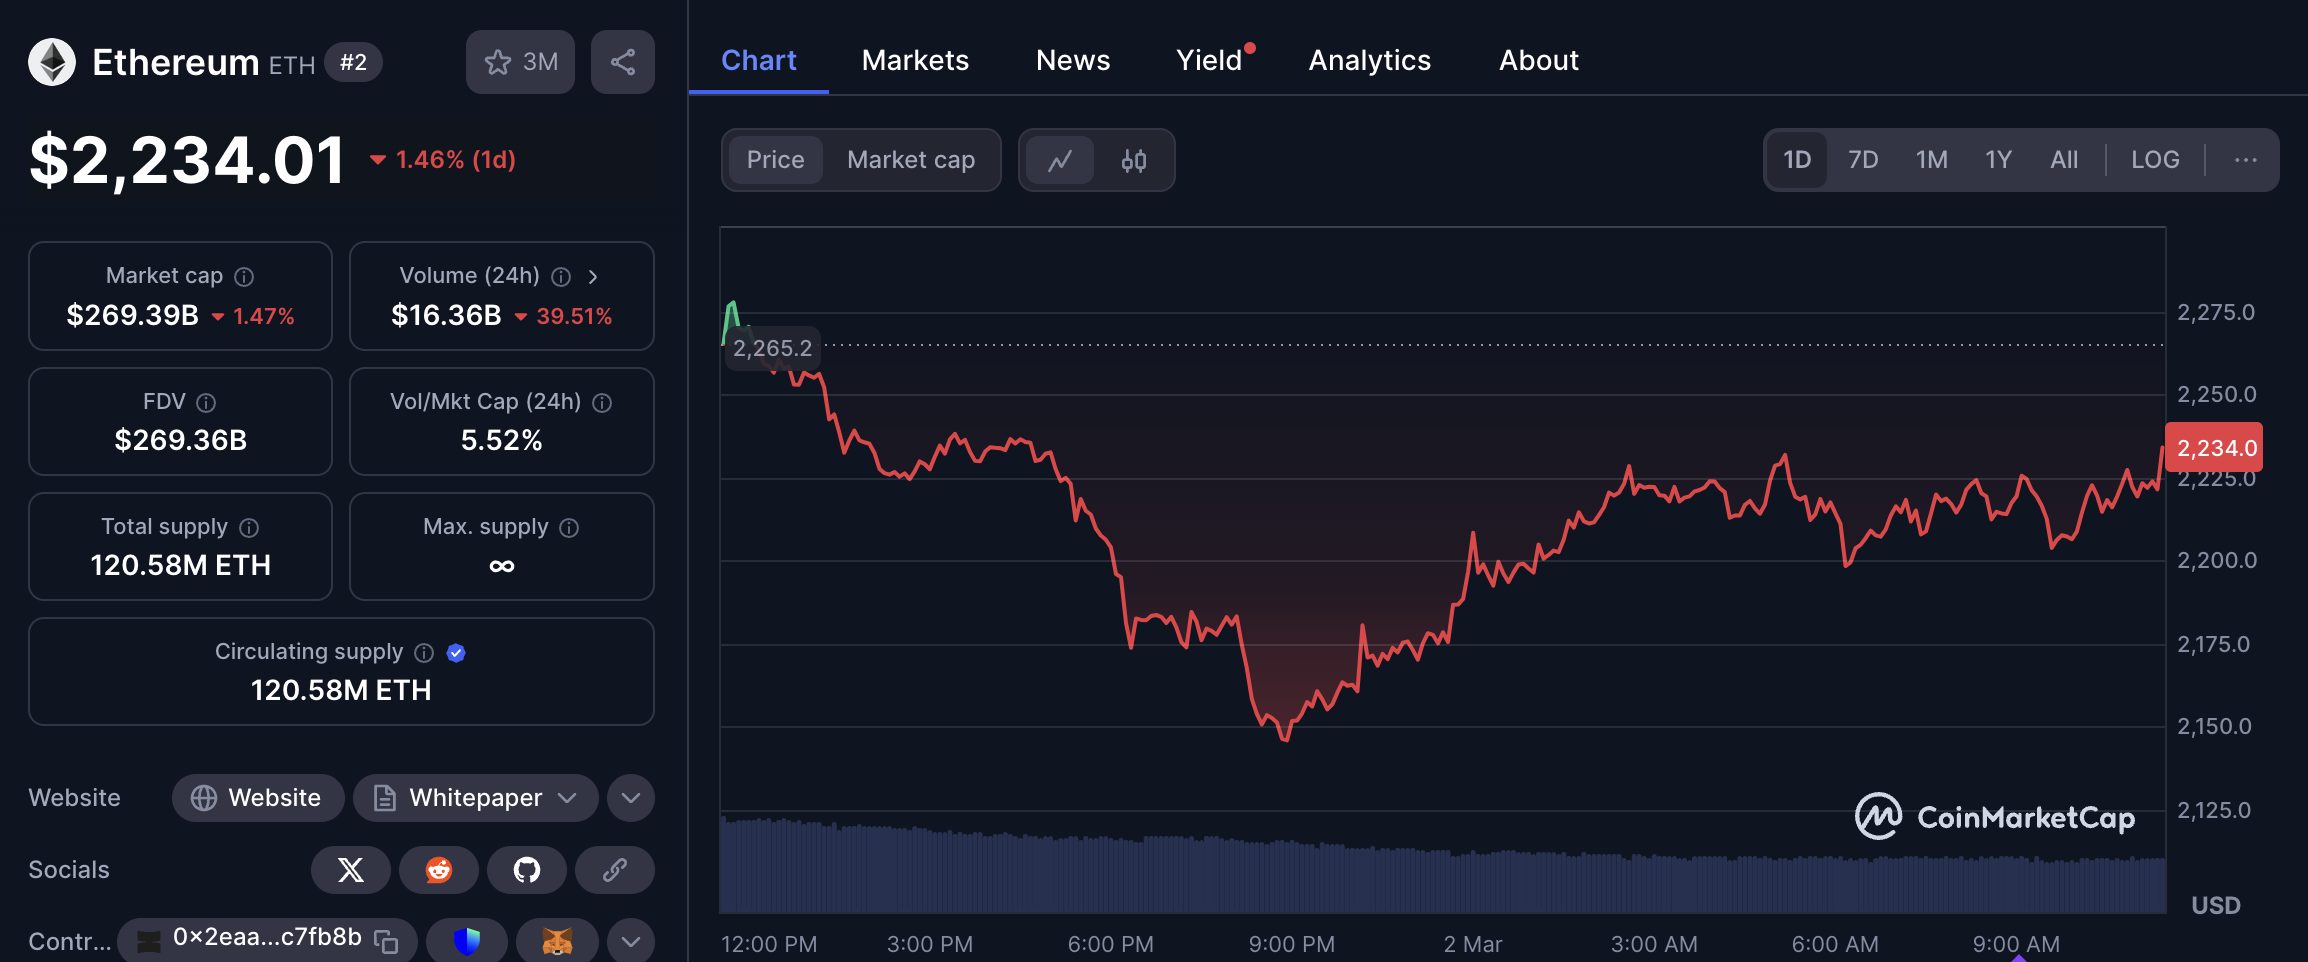Click the volume bars area of chart

[1442, 866]
